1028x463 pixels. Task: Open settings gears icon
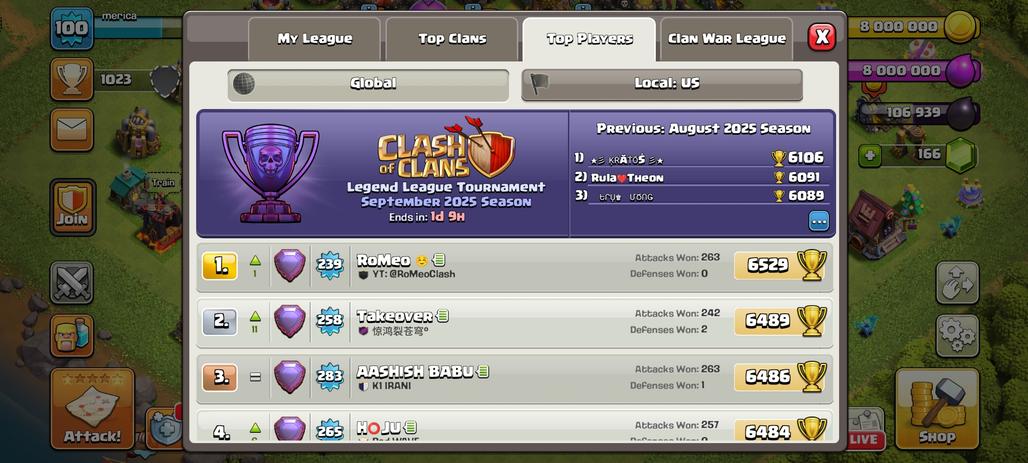(957, 336)
